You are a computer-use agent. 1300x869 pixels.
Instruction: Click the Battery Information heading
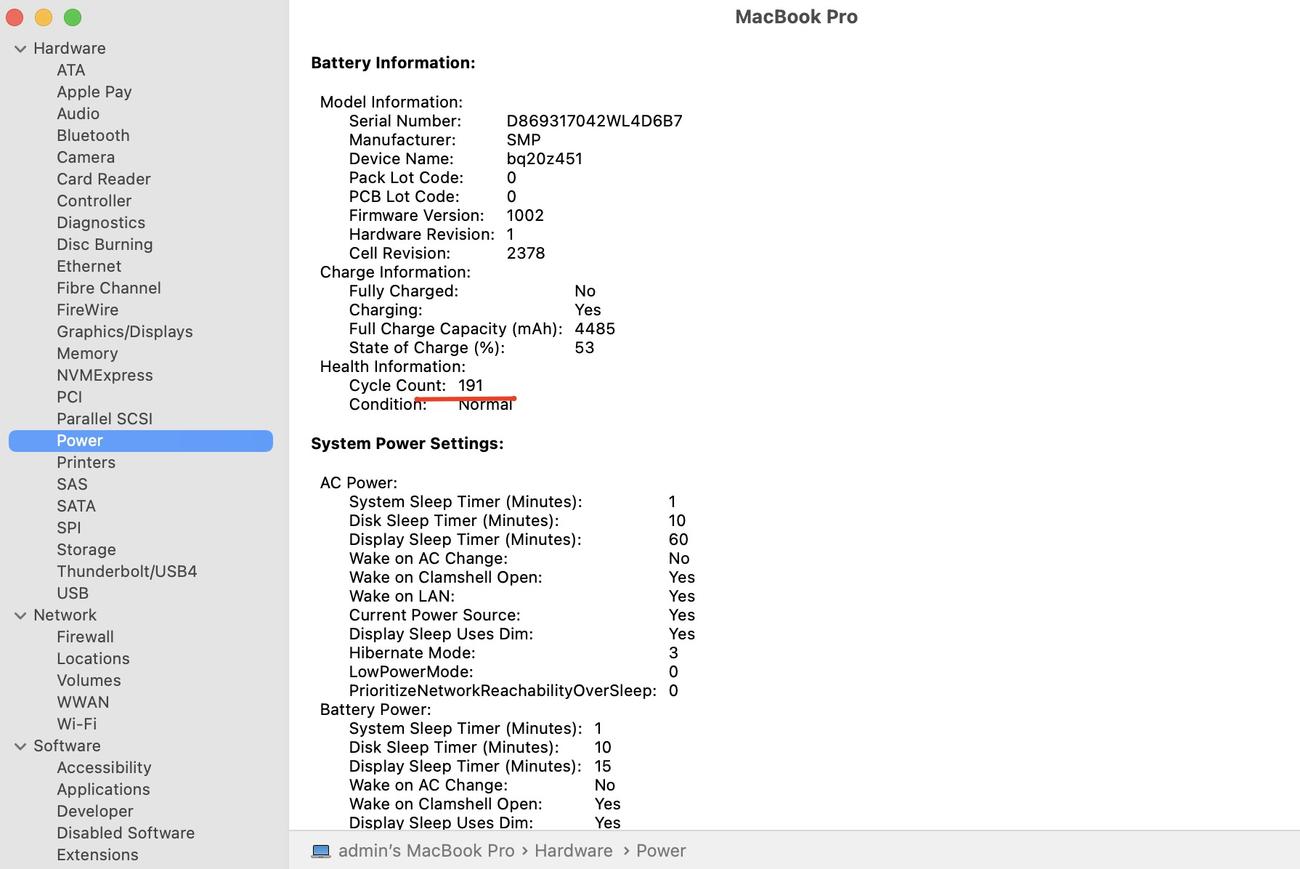(393, 63)
